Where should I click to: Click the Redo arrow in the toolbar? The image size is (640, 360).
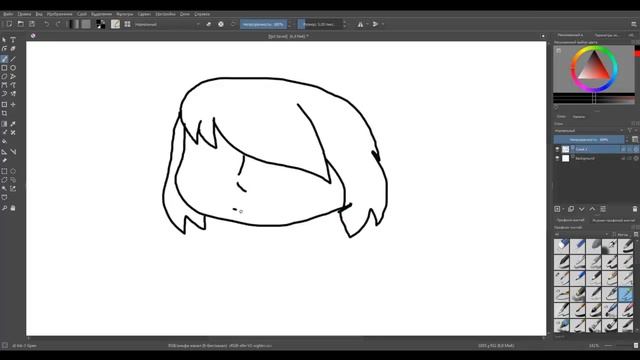[x=58, y=24]
